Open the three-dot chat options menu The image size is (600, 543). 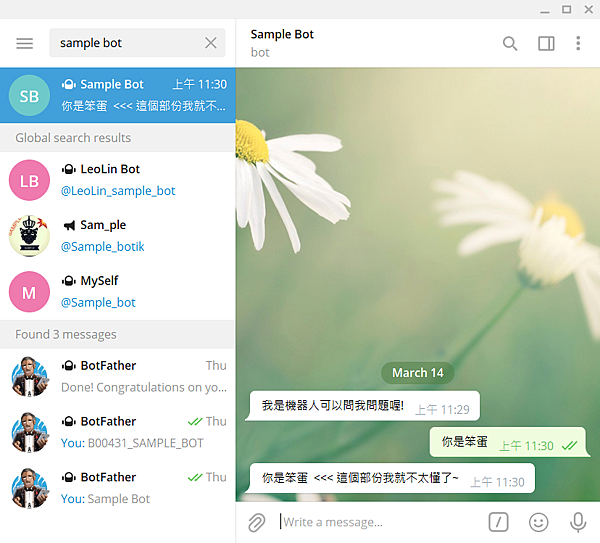tap(578, 43)
